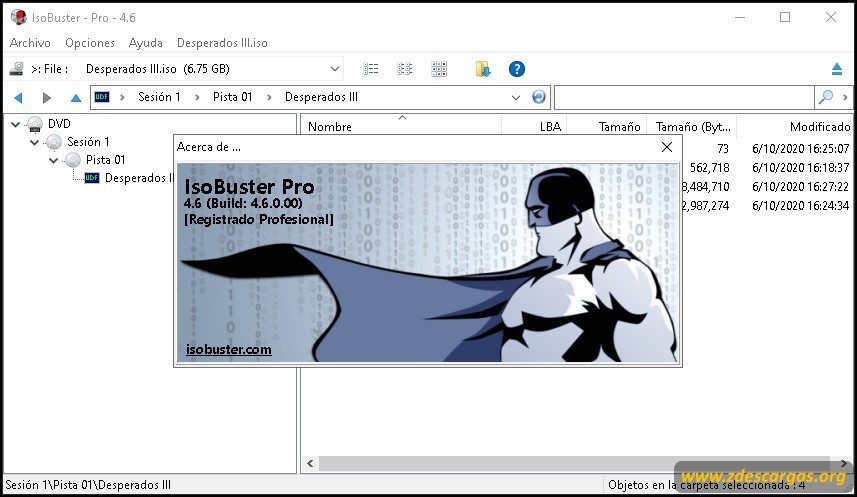
Task: Navigate back with left arrow
Action: (x=19, y=98)
